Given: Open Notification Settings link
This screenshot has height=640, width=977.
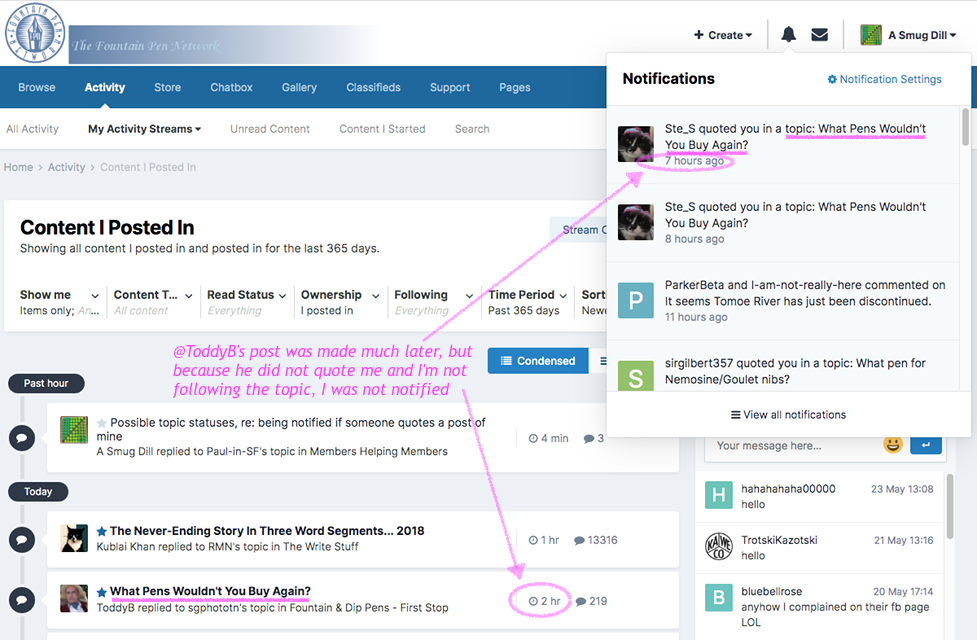Looking at the screenshot, I should pyautogui.click(x=885, y=79).
